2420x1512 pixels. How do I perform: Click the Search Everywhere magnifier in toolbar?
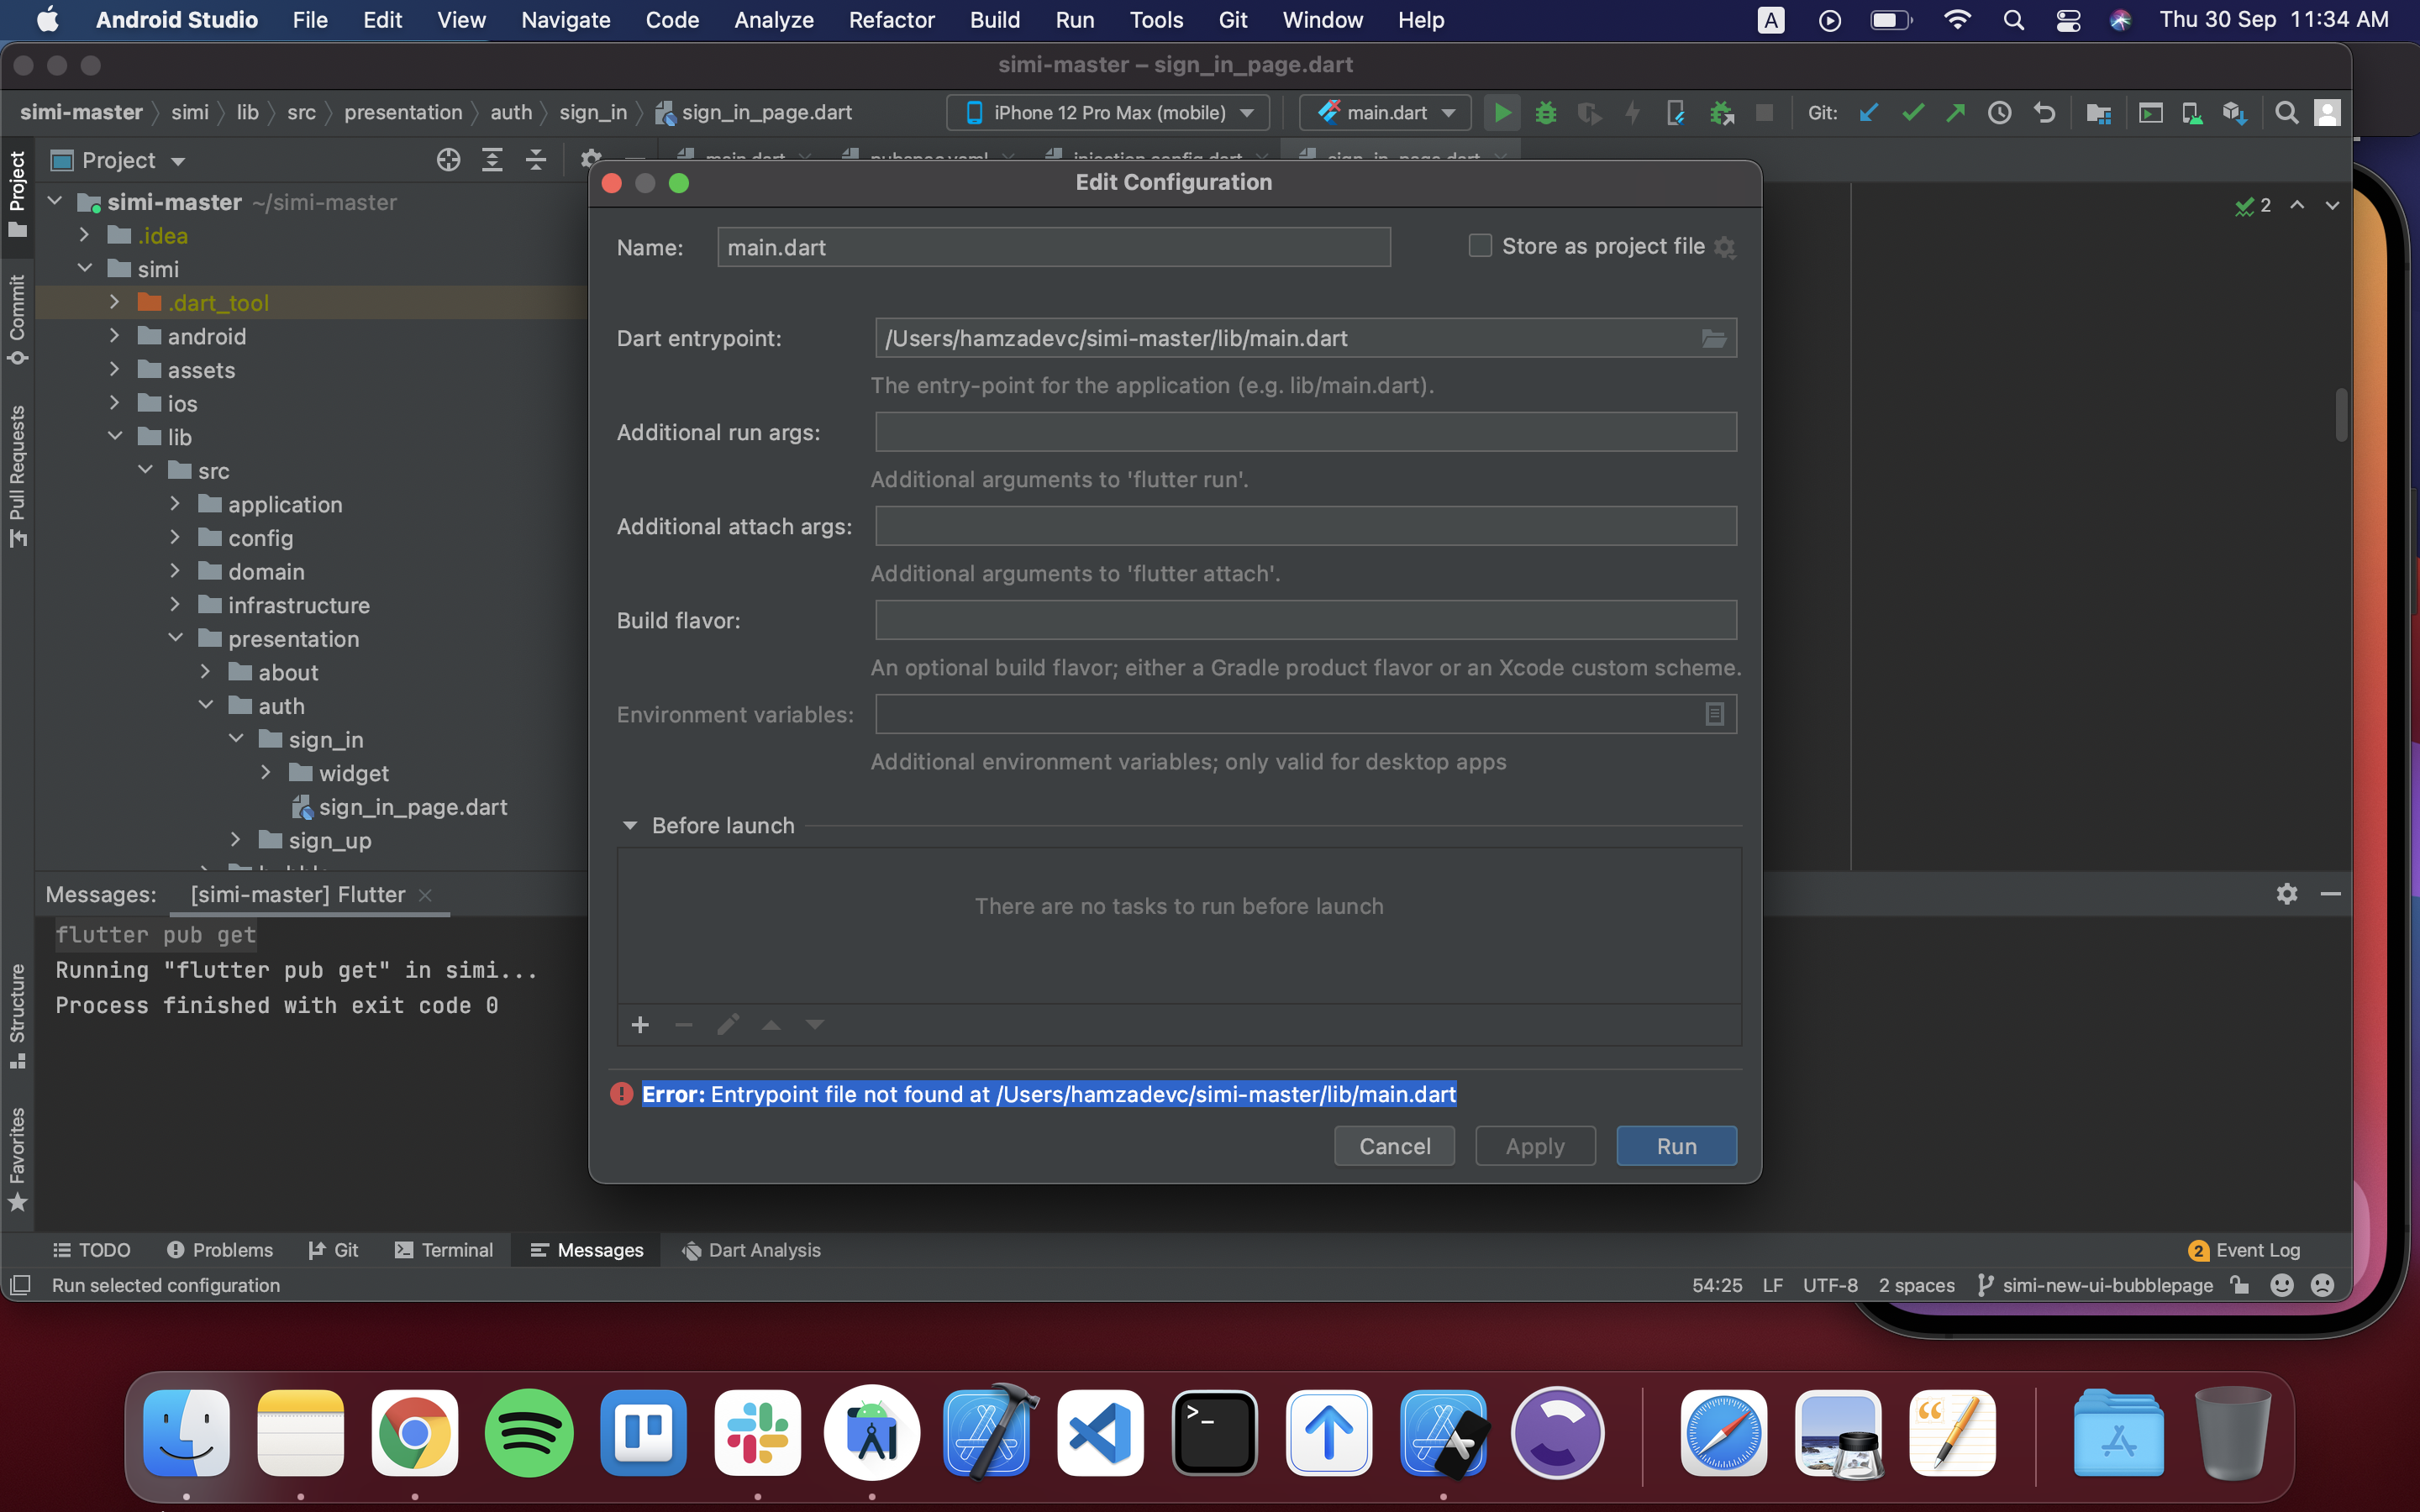pos(2286,113)
